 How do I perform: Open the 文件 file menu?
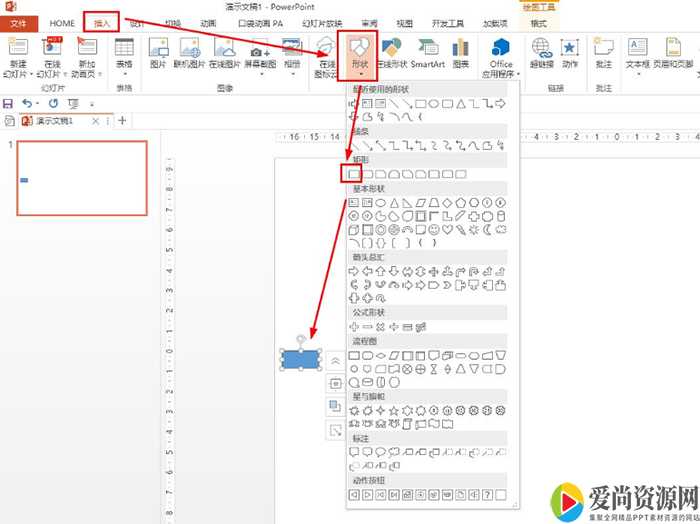click(x=18, y=22)
